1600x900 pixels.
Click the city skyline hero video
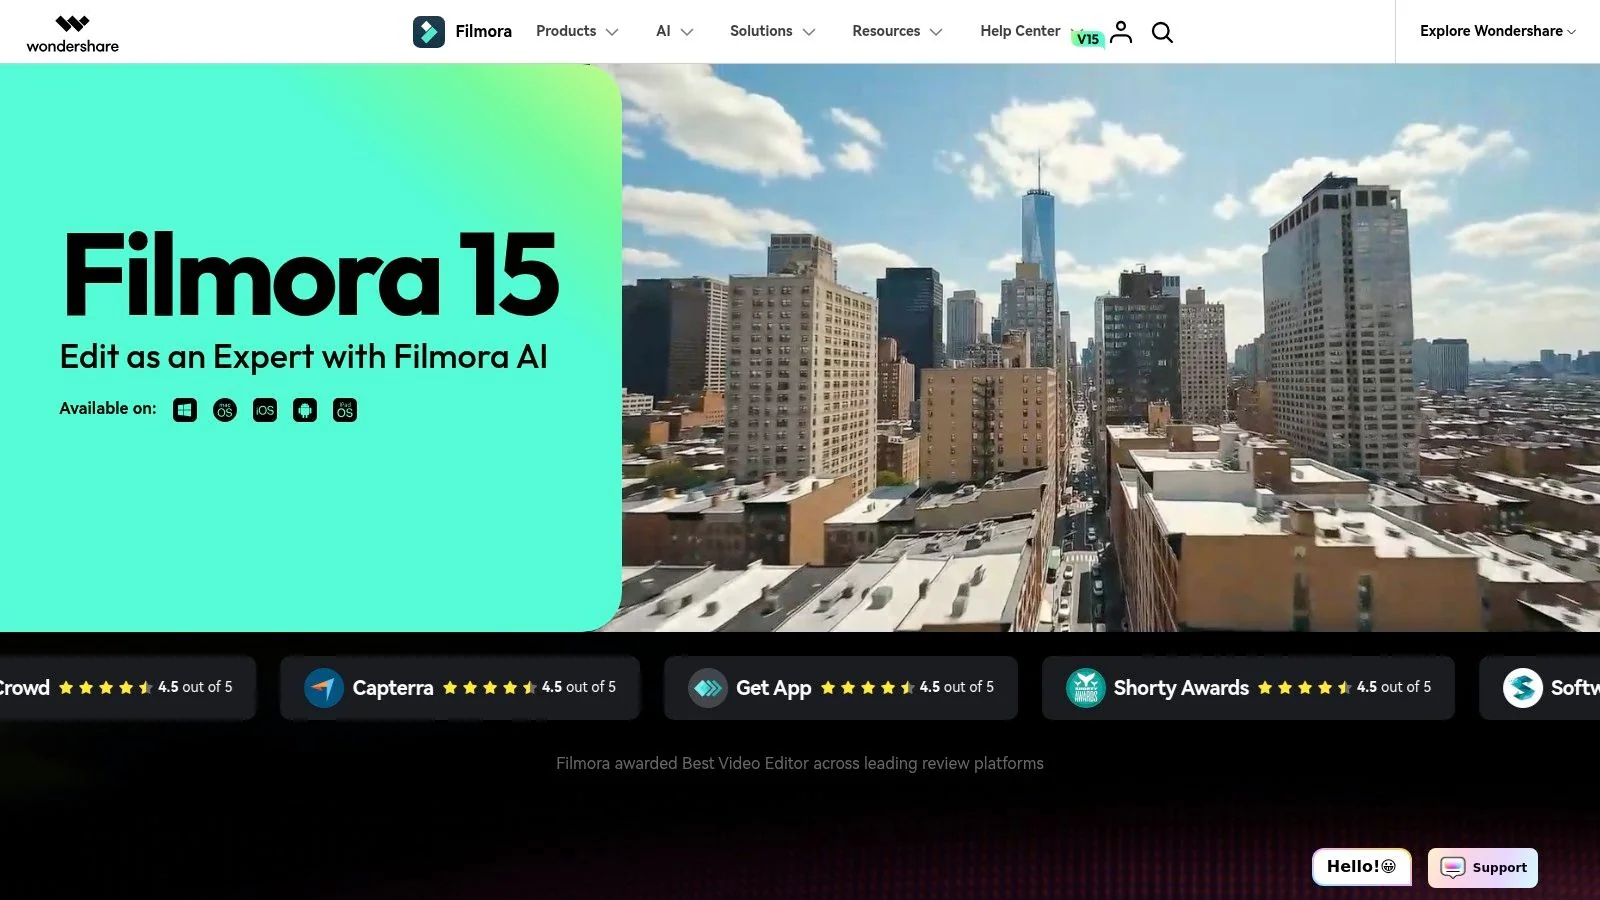point(1111,348)
